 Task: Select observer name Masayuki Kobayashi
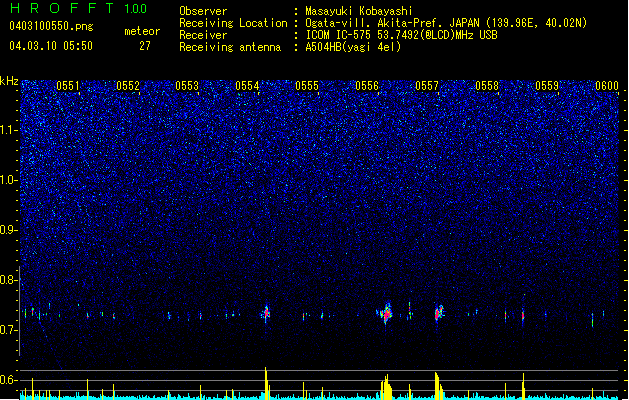(x=359, y=11)
